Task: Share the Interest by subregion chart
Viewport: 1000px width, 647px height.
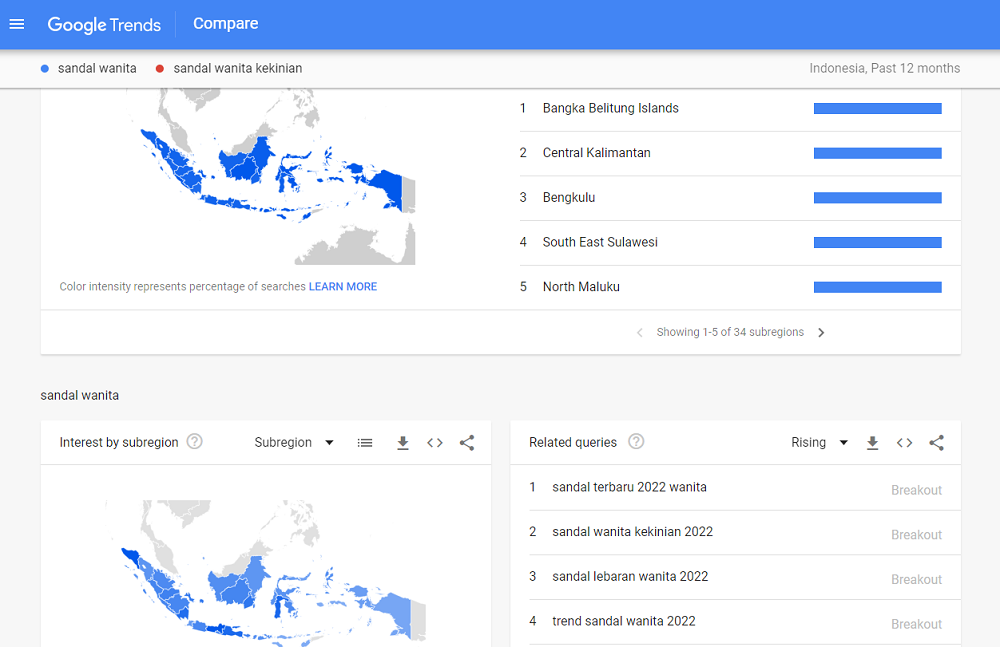Action: (467, 443)
